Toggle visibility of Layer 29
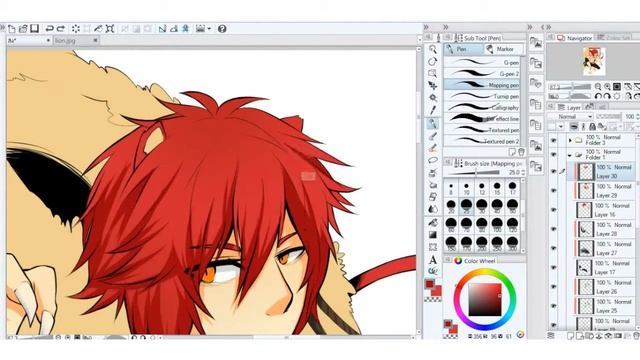 click(554, 191)
